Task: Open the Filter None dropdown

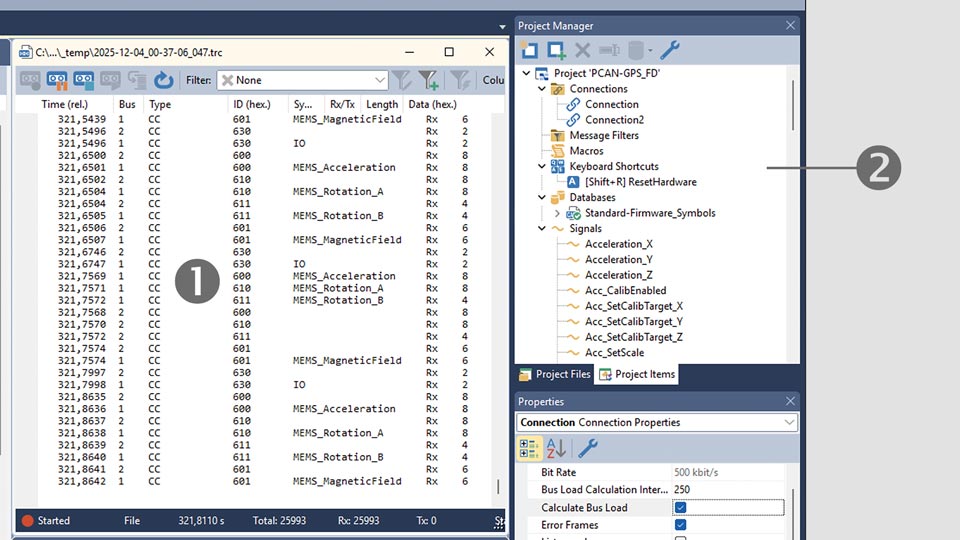Action: (380, 80)
